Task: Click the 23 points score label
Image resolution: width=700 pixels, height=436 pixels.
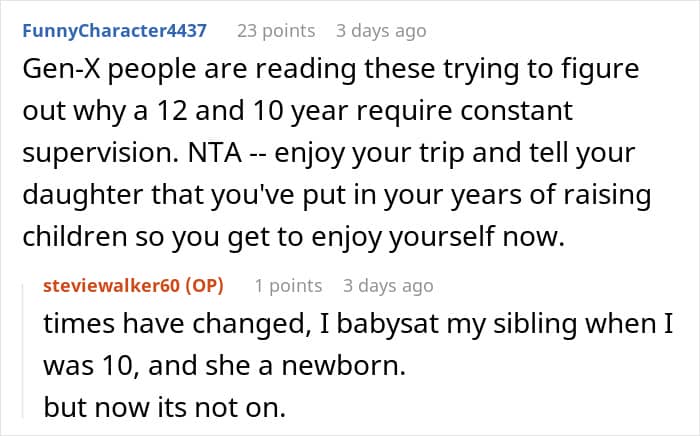Action: point(276,31)
